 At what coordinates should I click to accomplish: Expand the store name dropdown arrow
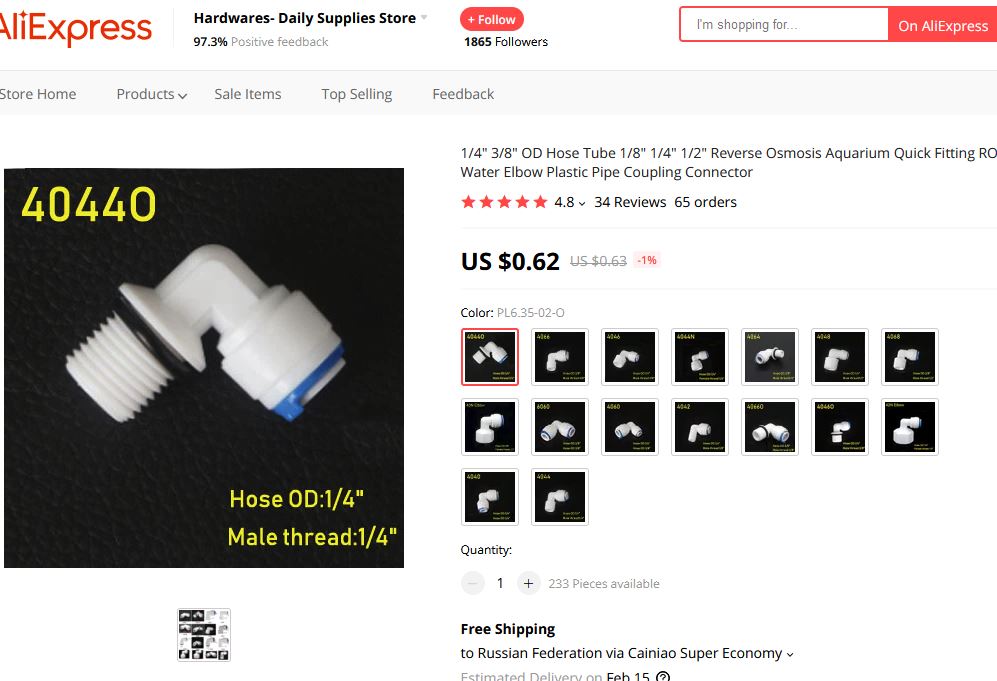(x=424, y=18)
